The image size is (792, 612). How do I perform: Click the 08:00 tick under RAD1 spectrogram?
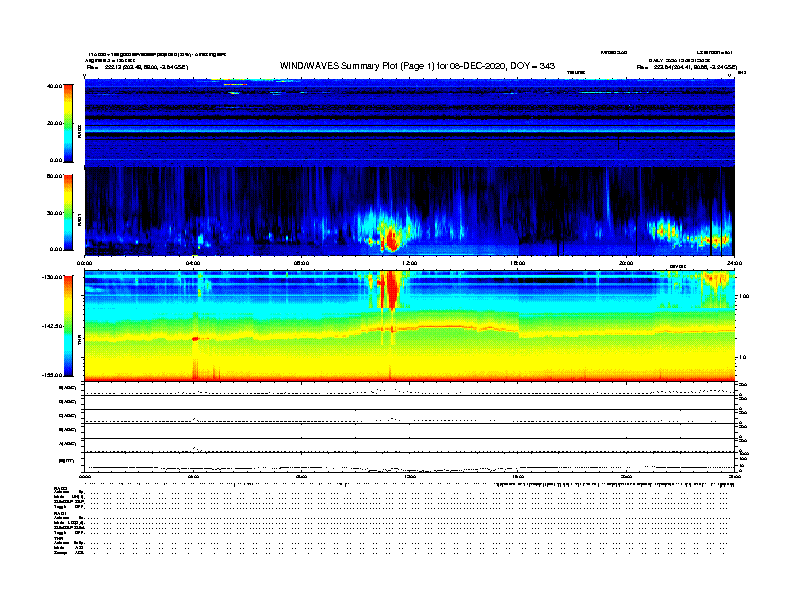click(301, 263)
